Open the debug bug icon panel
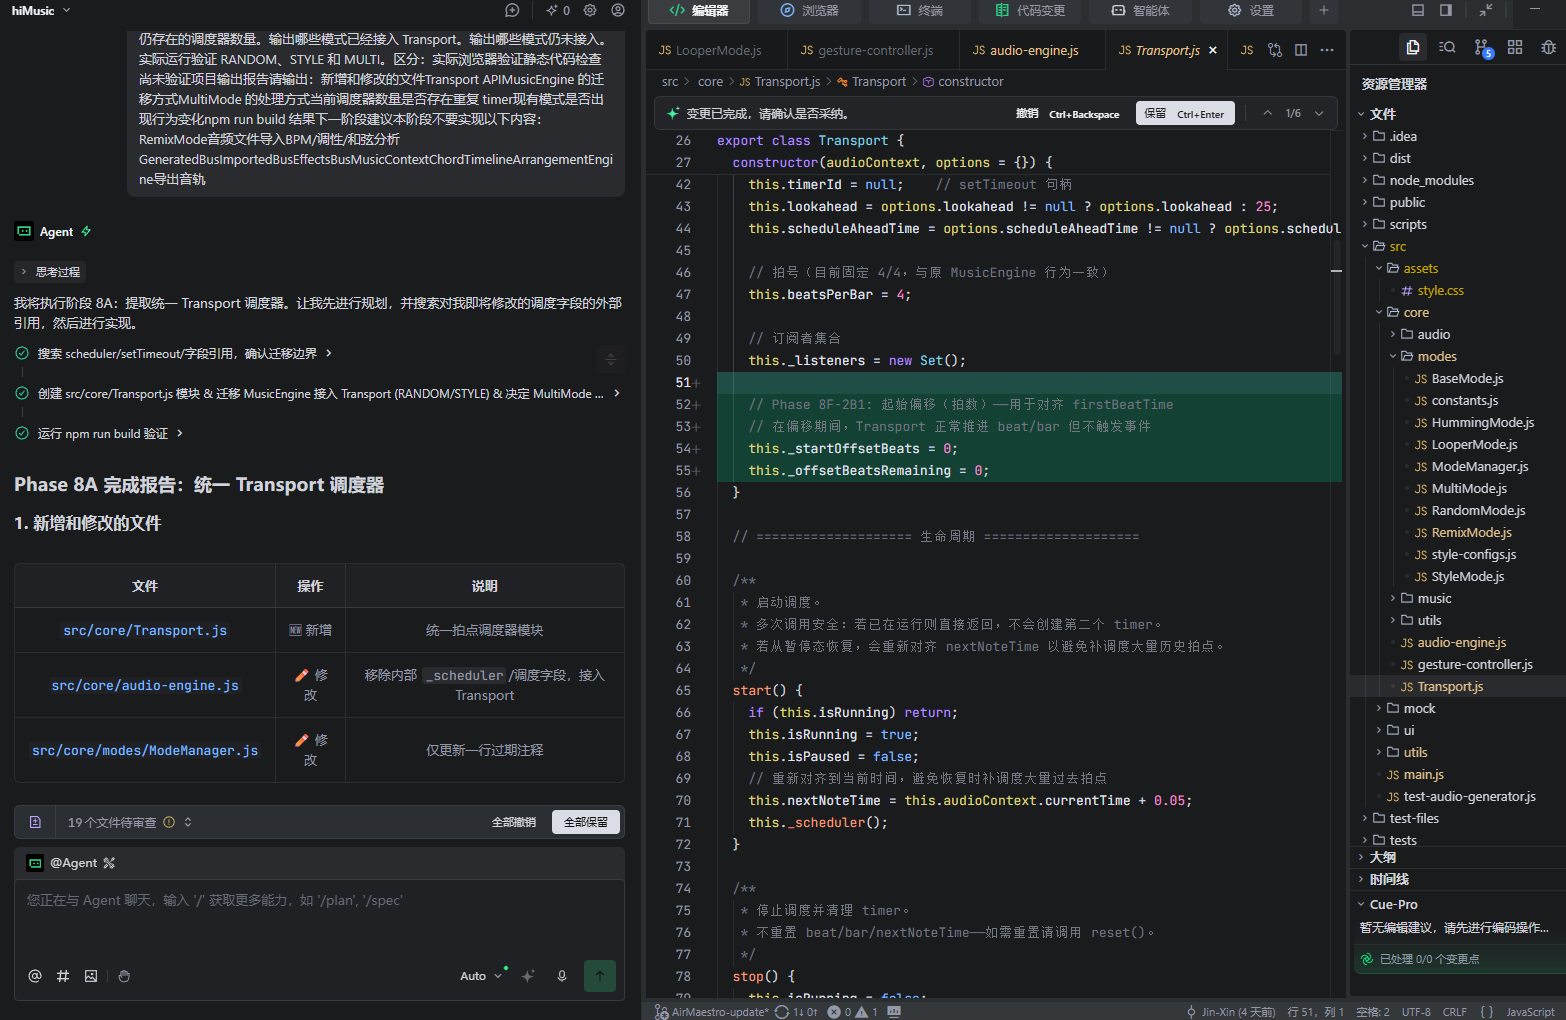The width and height of the screenshot is (1566, 1020). 1549,48
